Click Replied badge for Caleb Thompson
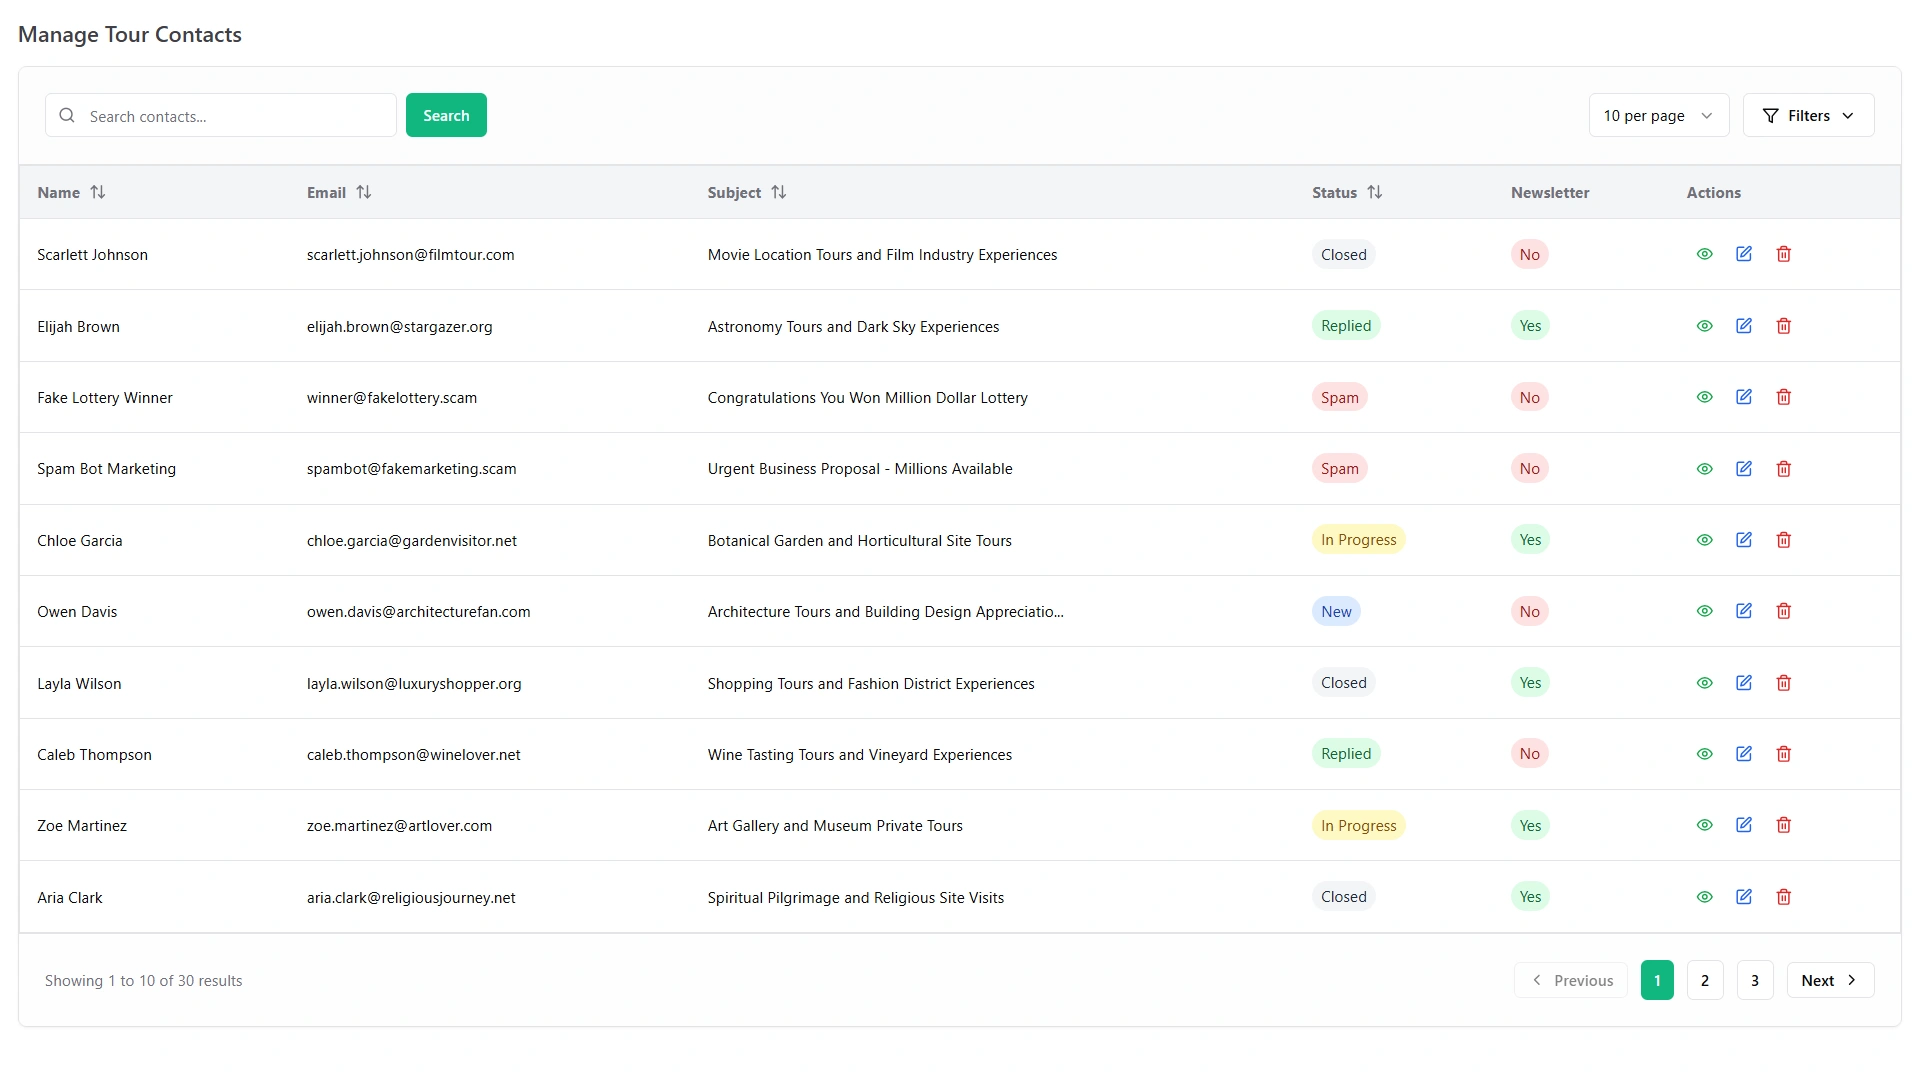The image size is (1920, 1080). click(x=1346, y=754)
